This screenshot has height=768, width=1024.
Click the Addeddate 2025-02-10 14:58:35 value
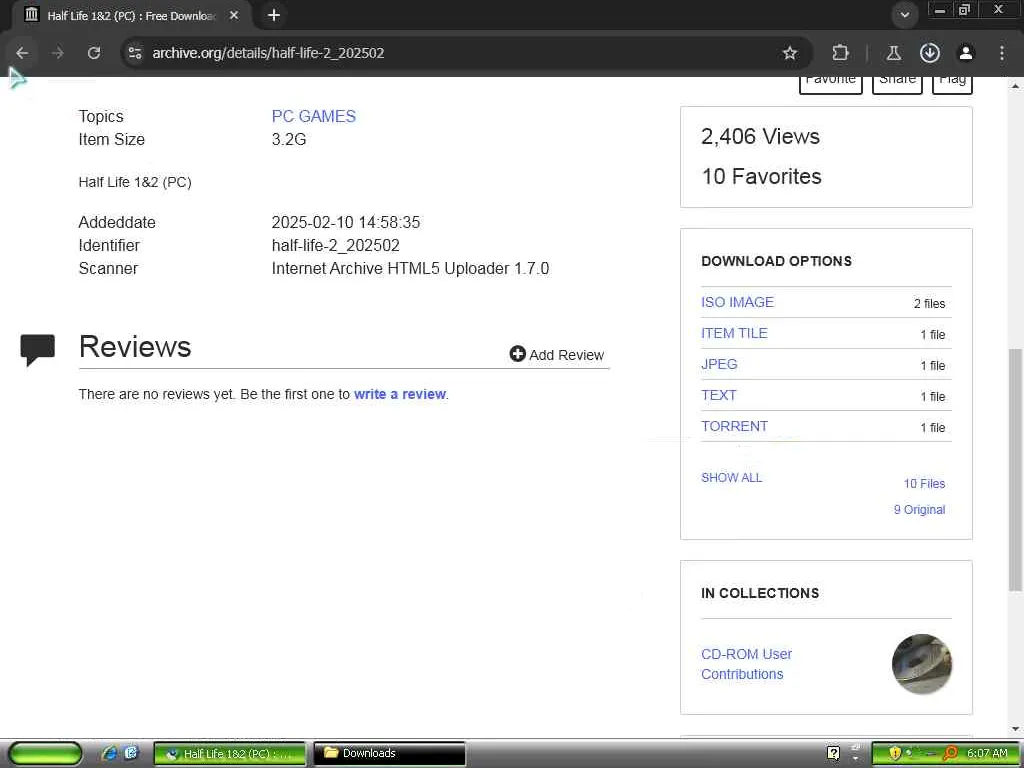pos(345,222)
